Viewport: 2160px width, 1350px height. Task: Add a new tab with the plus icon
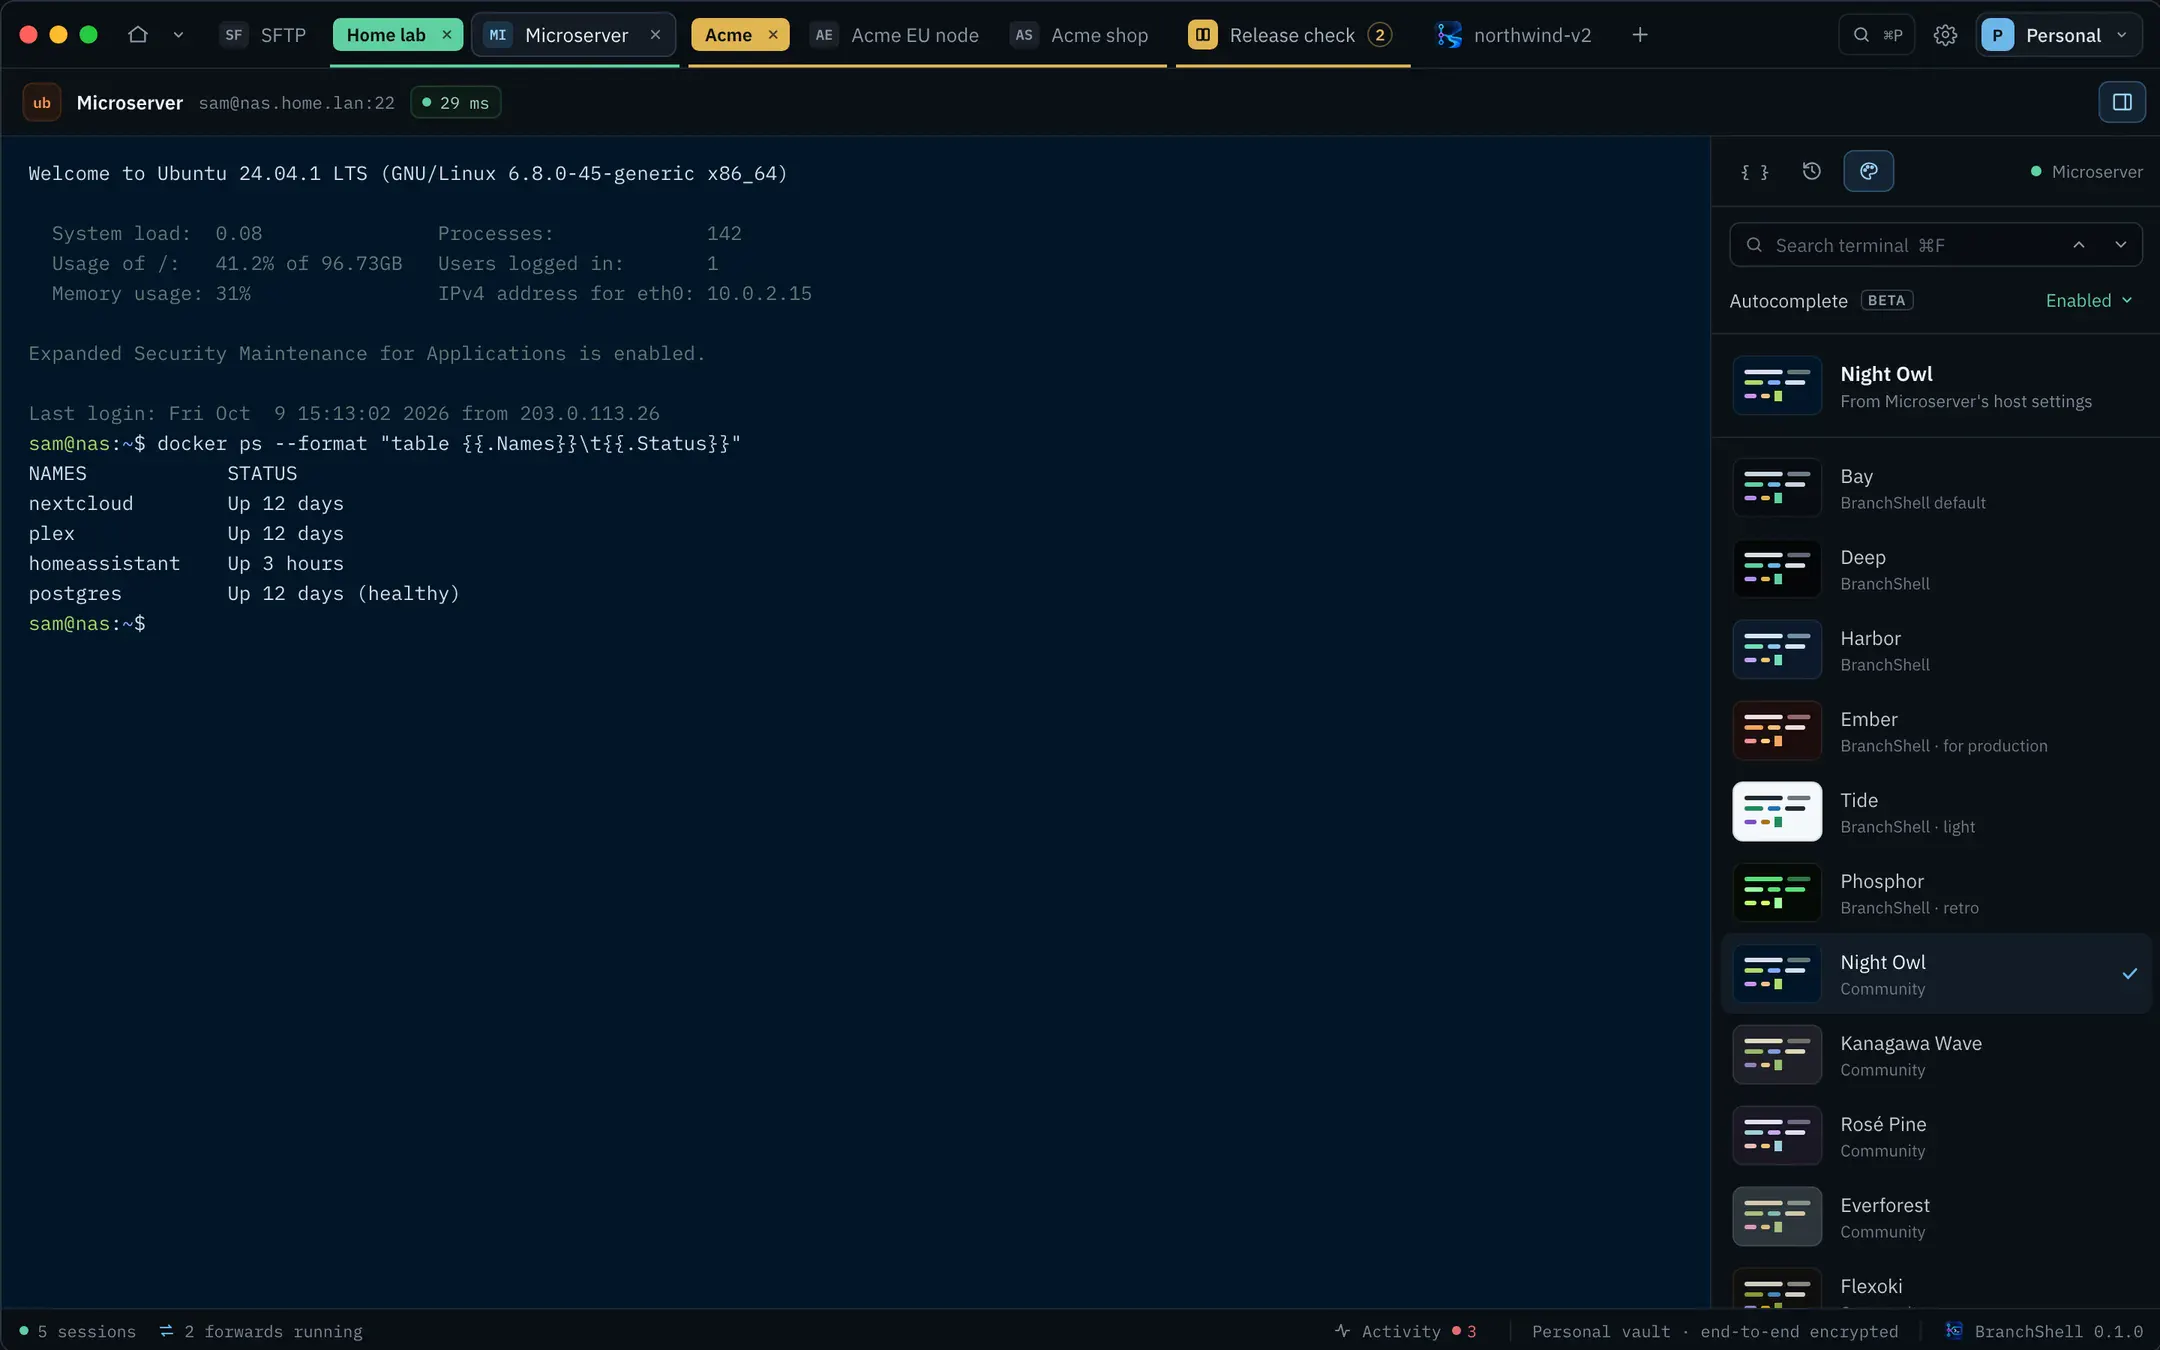click(1640, 35)
